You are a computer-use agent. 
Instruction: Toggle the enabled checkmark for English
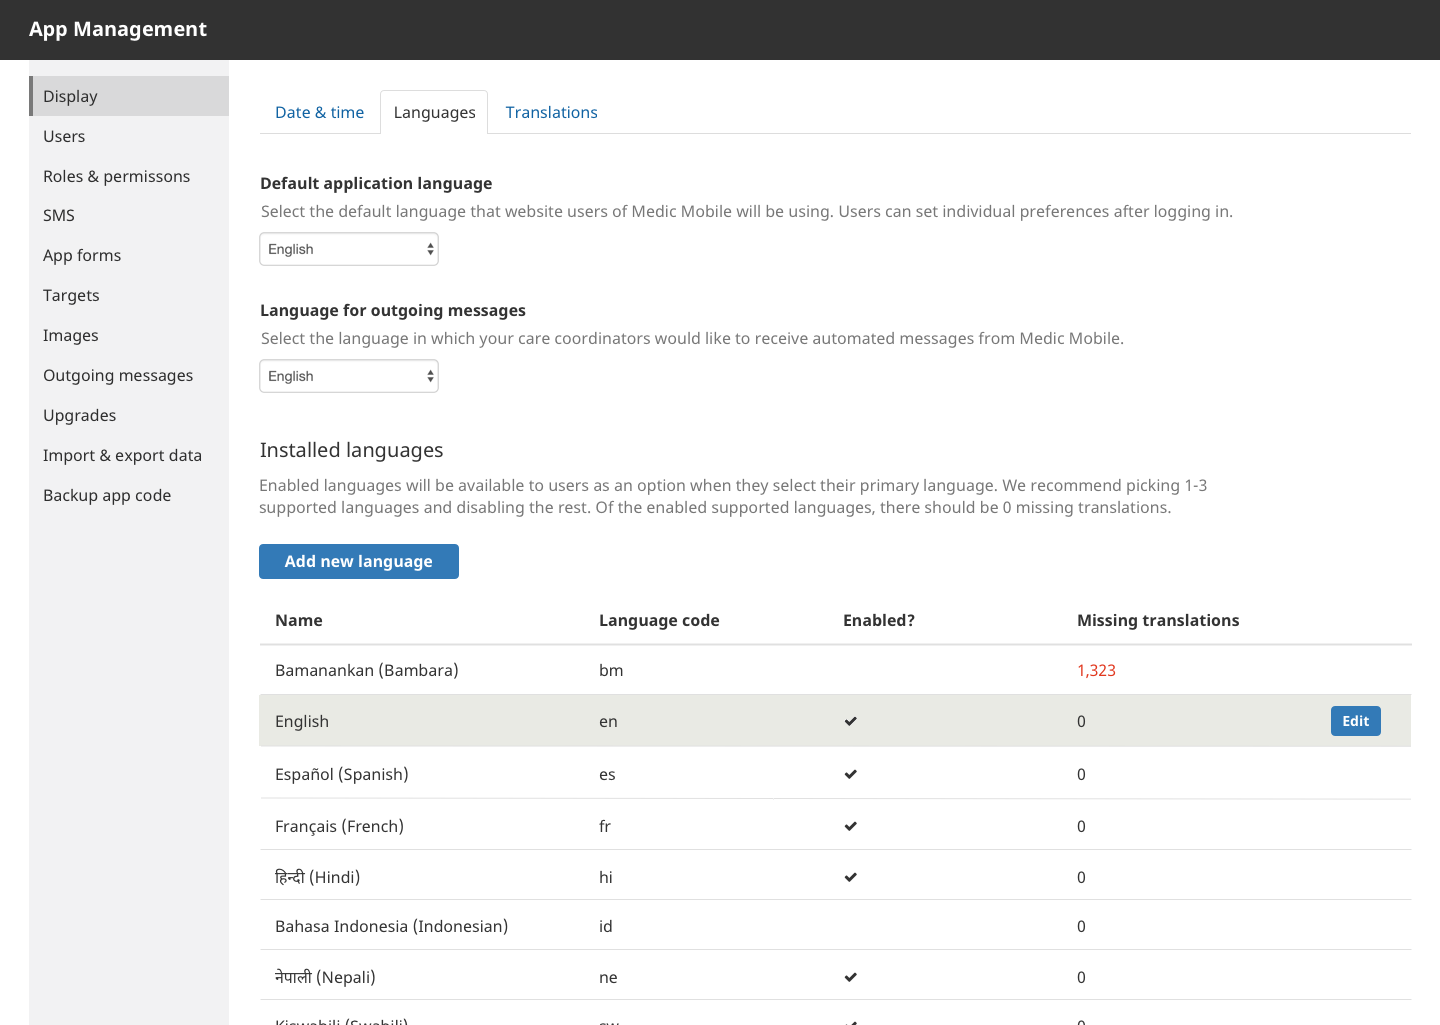click(850, 721)
